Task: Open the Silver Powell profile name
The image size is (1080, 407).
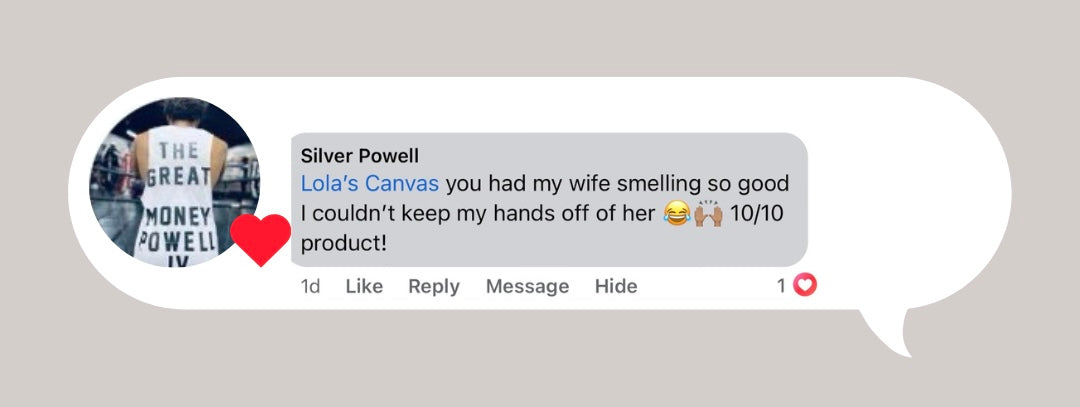Action: (x=359, y=156)
